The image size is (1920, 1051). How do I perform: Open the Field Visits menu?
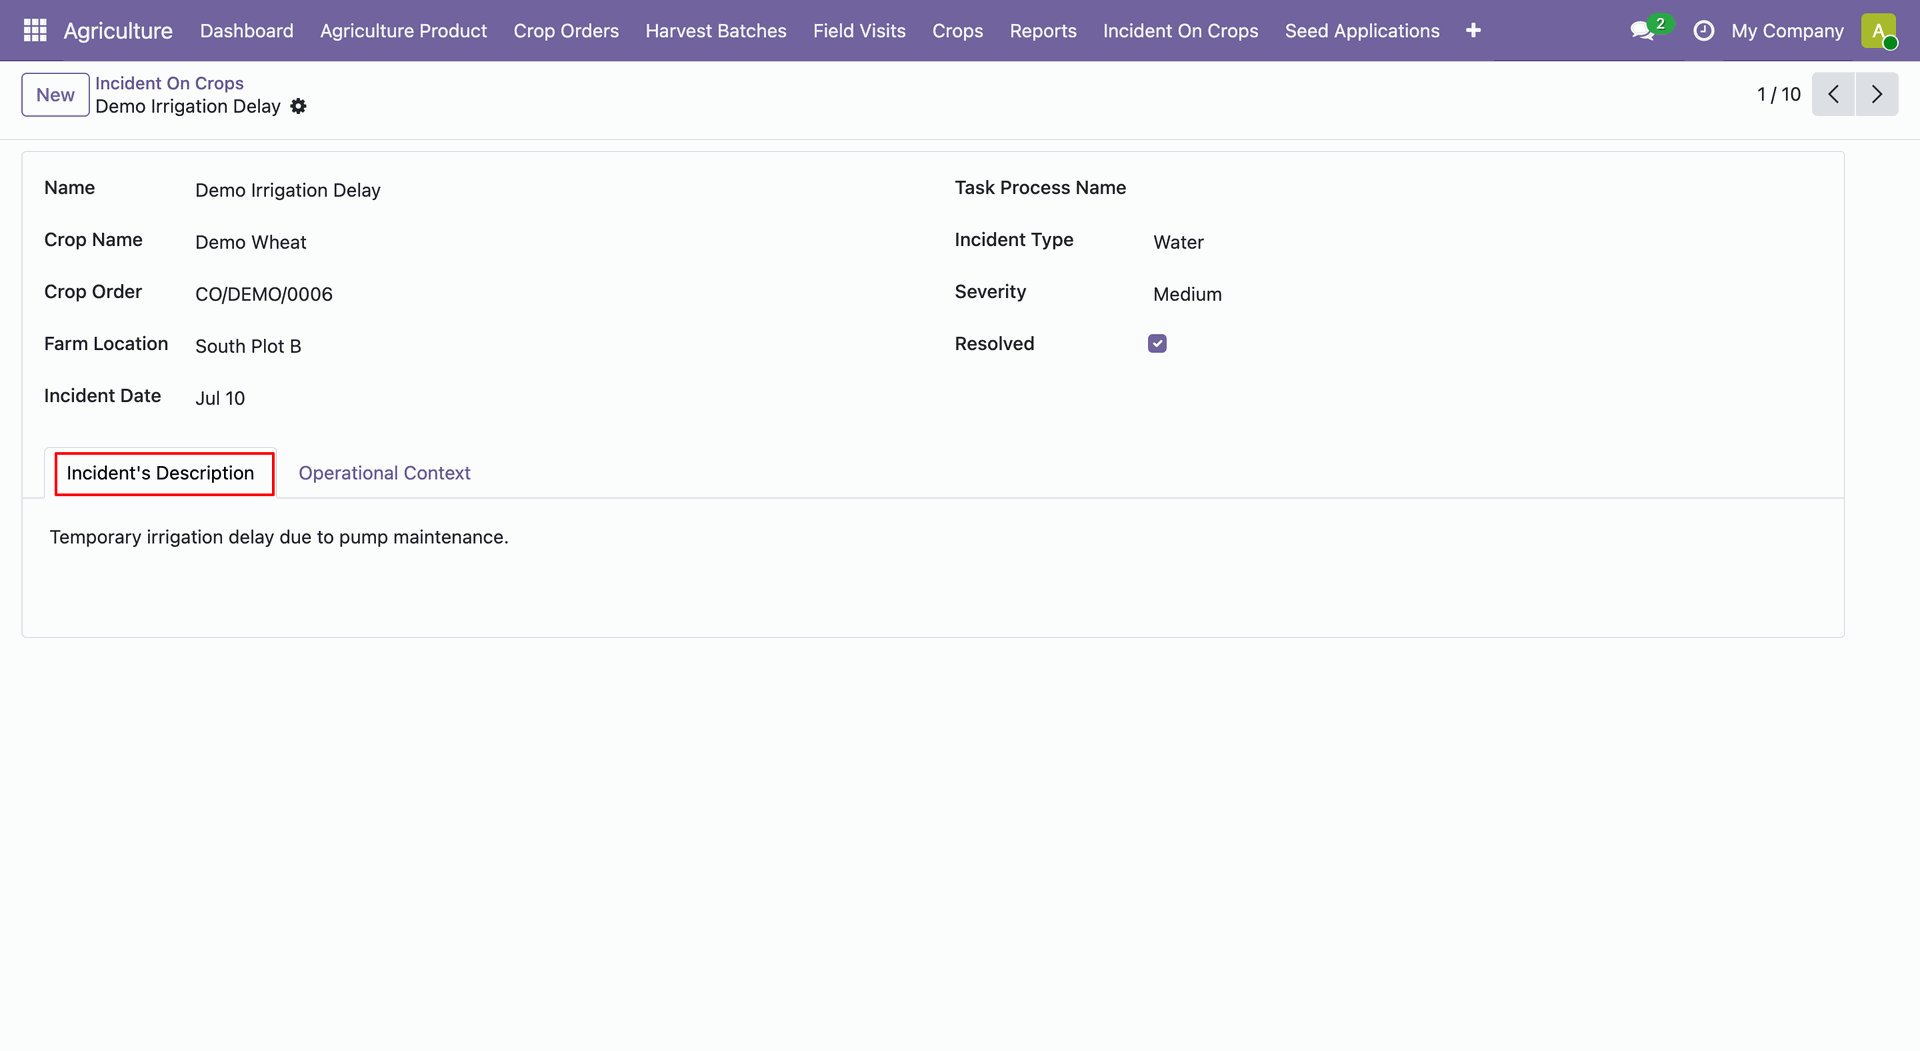859,31
